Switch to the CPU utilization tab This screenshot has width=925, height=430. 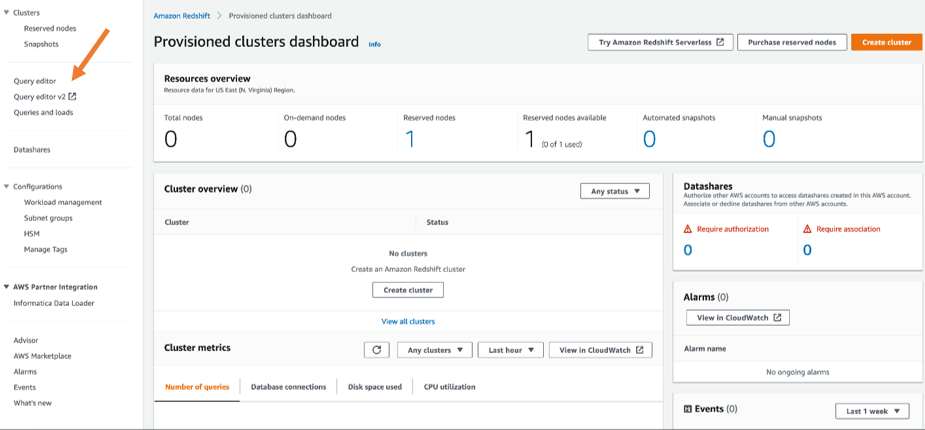pyautogui.click(x=450, y=387)
